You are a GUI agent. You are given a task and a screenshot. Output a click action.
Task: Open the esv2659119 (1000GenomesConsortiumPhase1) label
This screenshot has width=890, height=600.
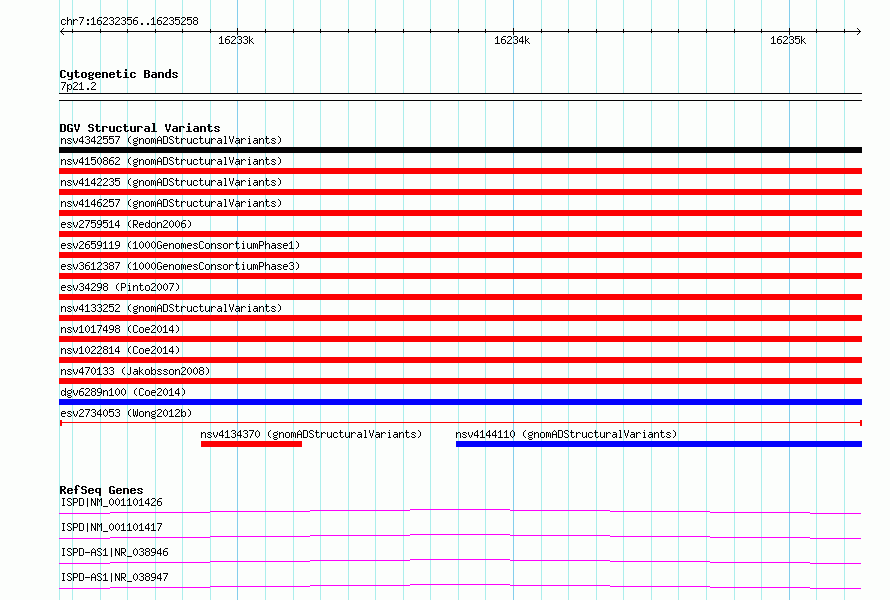click(x=180, y=245)
